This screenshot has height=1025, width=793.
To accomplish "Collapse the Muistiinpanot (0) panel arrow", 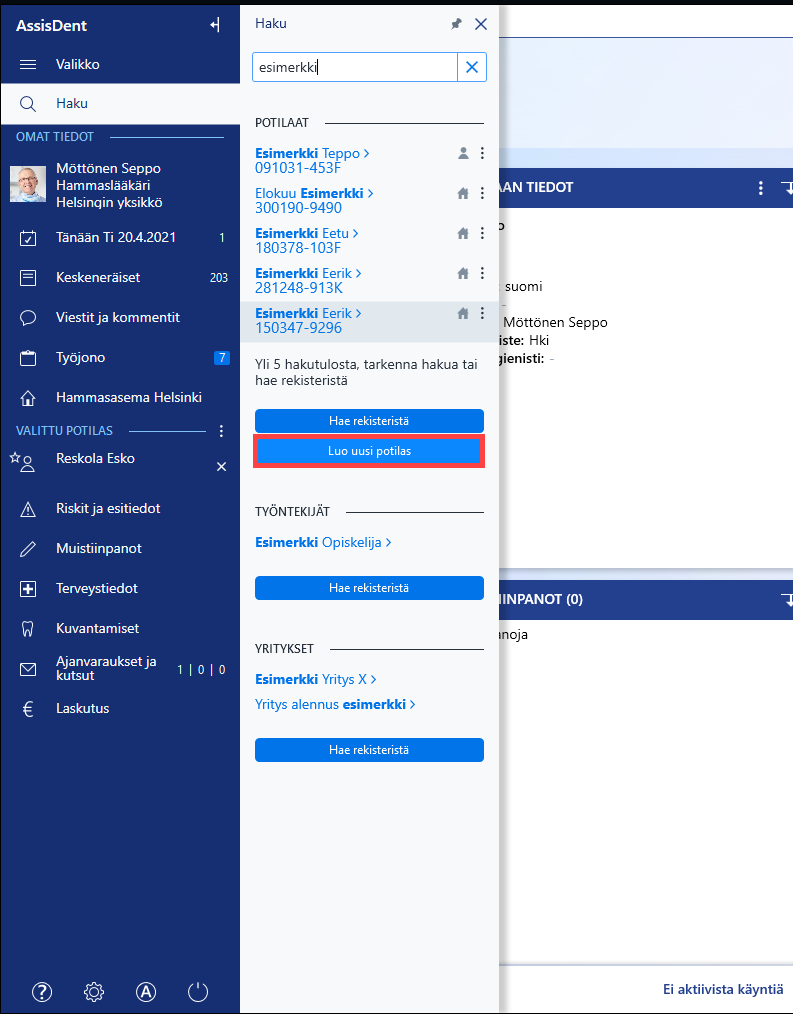I will (x=786, y=599).
